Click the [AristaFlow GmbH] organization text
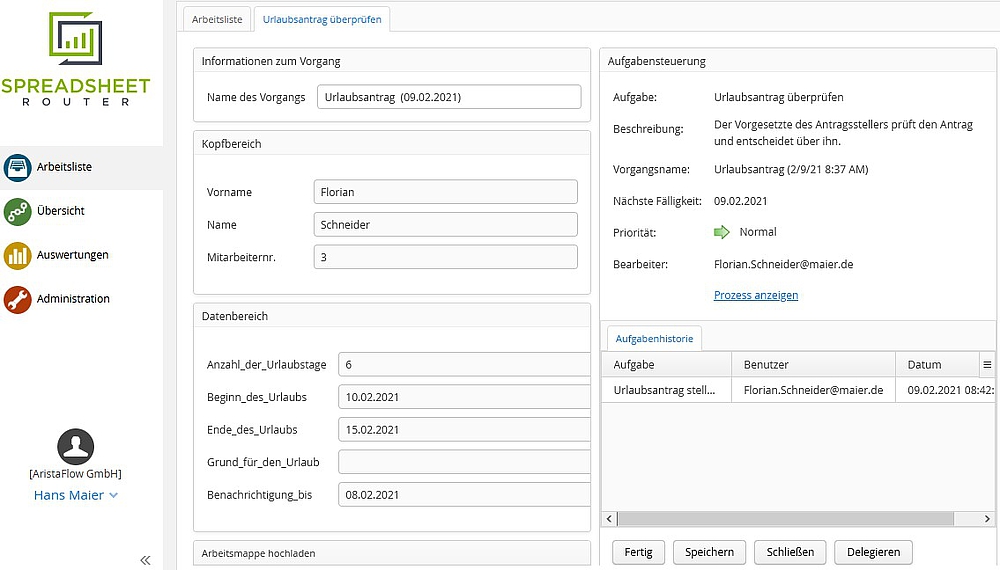The image size is (1000, 570). pyautogui.click(x=75, y=474)
